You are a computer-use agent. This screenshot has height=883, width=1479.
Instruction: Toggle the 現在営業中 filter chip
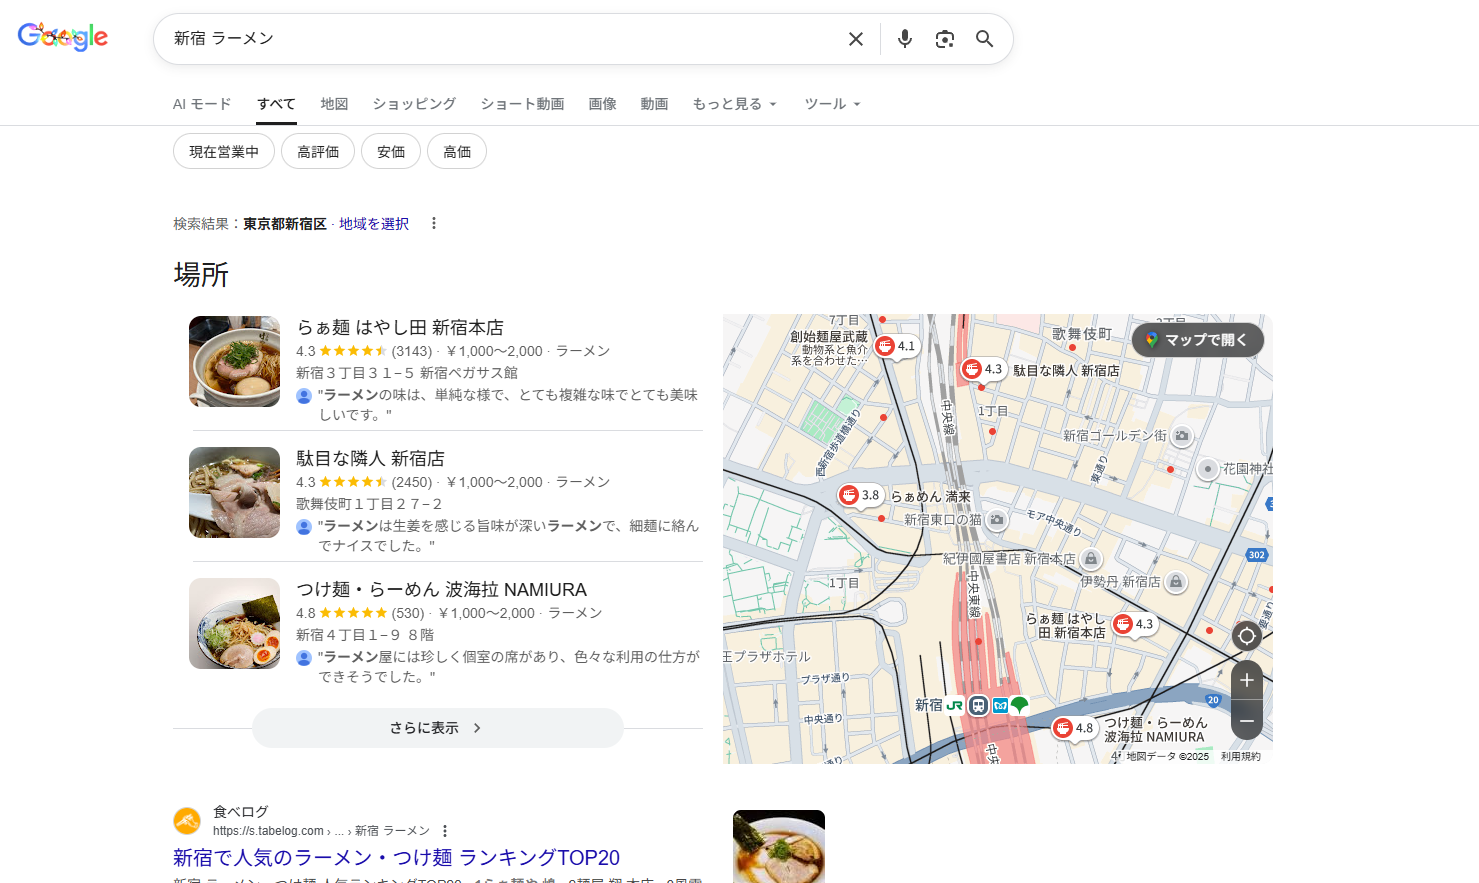(x=224, y=152)
